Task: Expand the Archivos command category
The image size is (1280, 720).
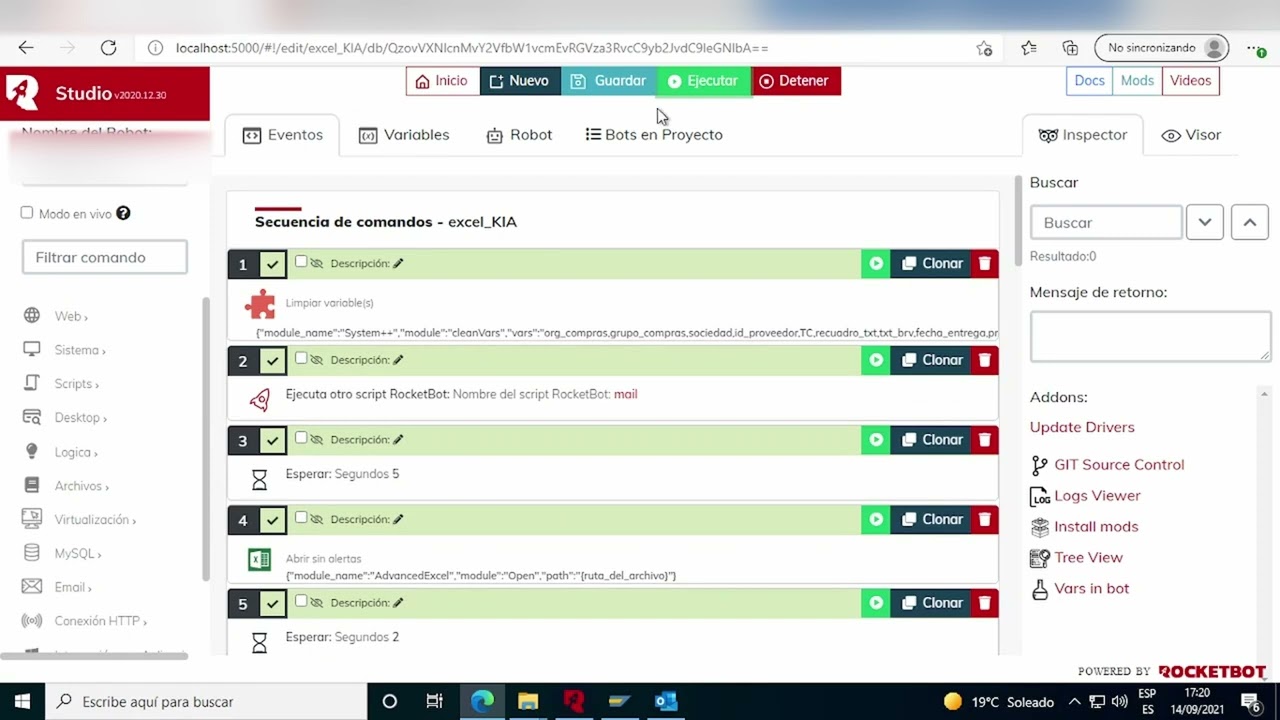Action: (x=81, y=486)
